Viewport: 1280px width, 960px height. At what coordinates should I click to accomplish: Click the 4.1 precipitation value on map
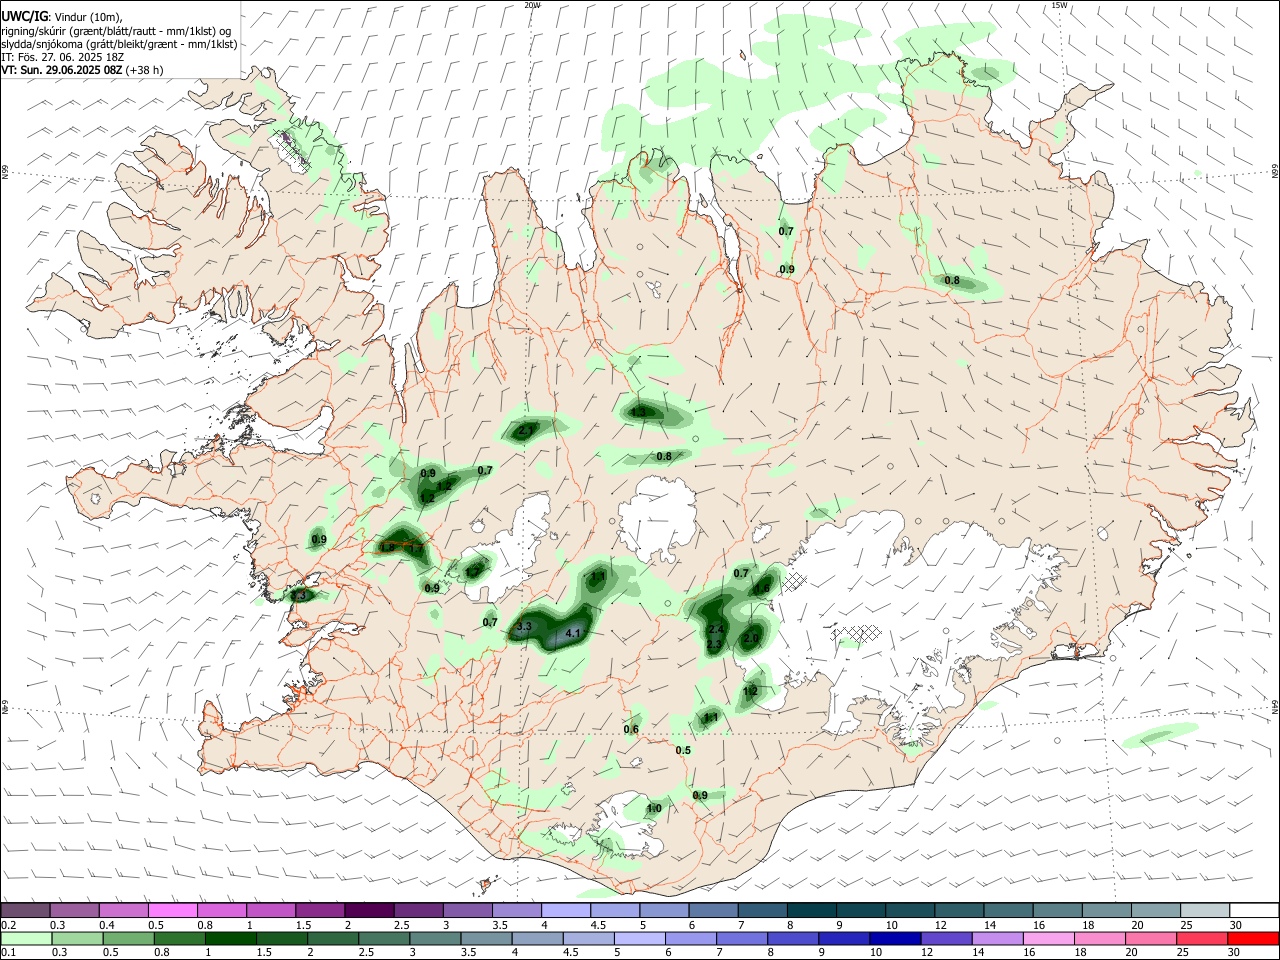[573, 634]
